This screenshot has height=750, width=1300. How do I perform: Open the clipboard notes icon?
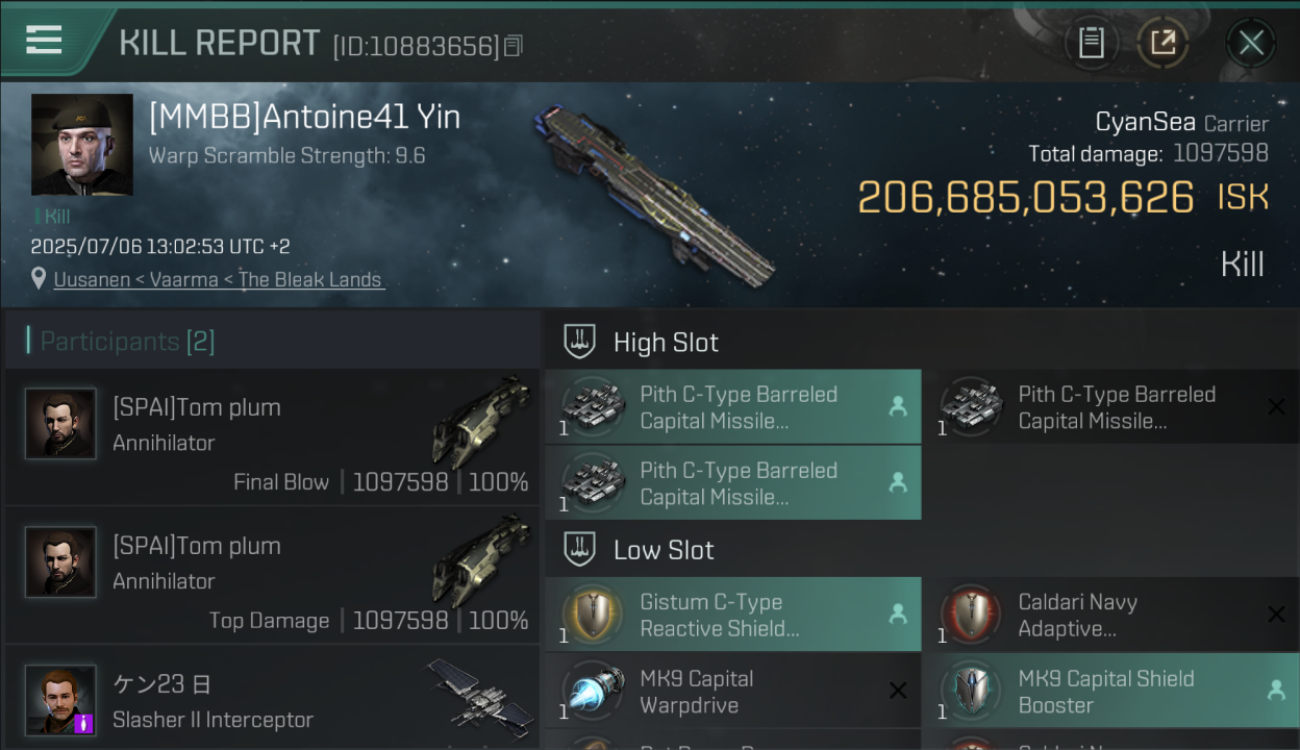pos(1091,43)
